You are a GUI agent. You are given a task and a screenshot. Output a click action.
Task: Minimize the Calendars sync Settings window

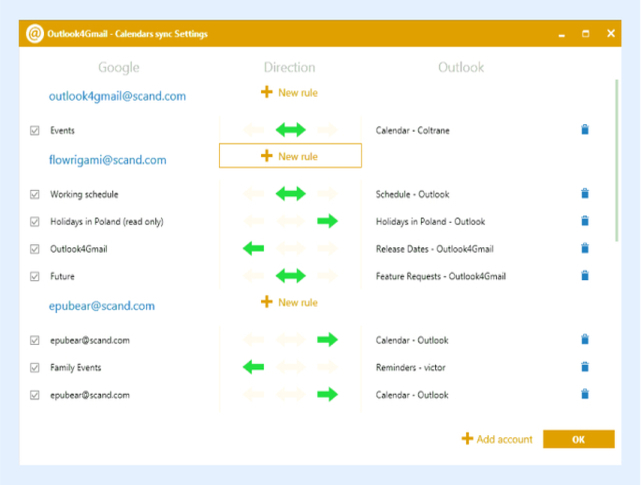pyautogui.click(x=562, y=34)
